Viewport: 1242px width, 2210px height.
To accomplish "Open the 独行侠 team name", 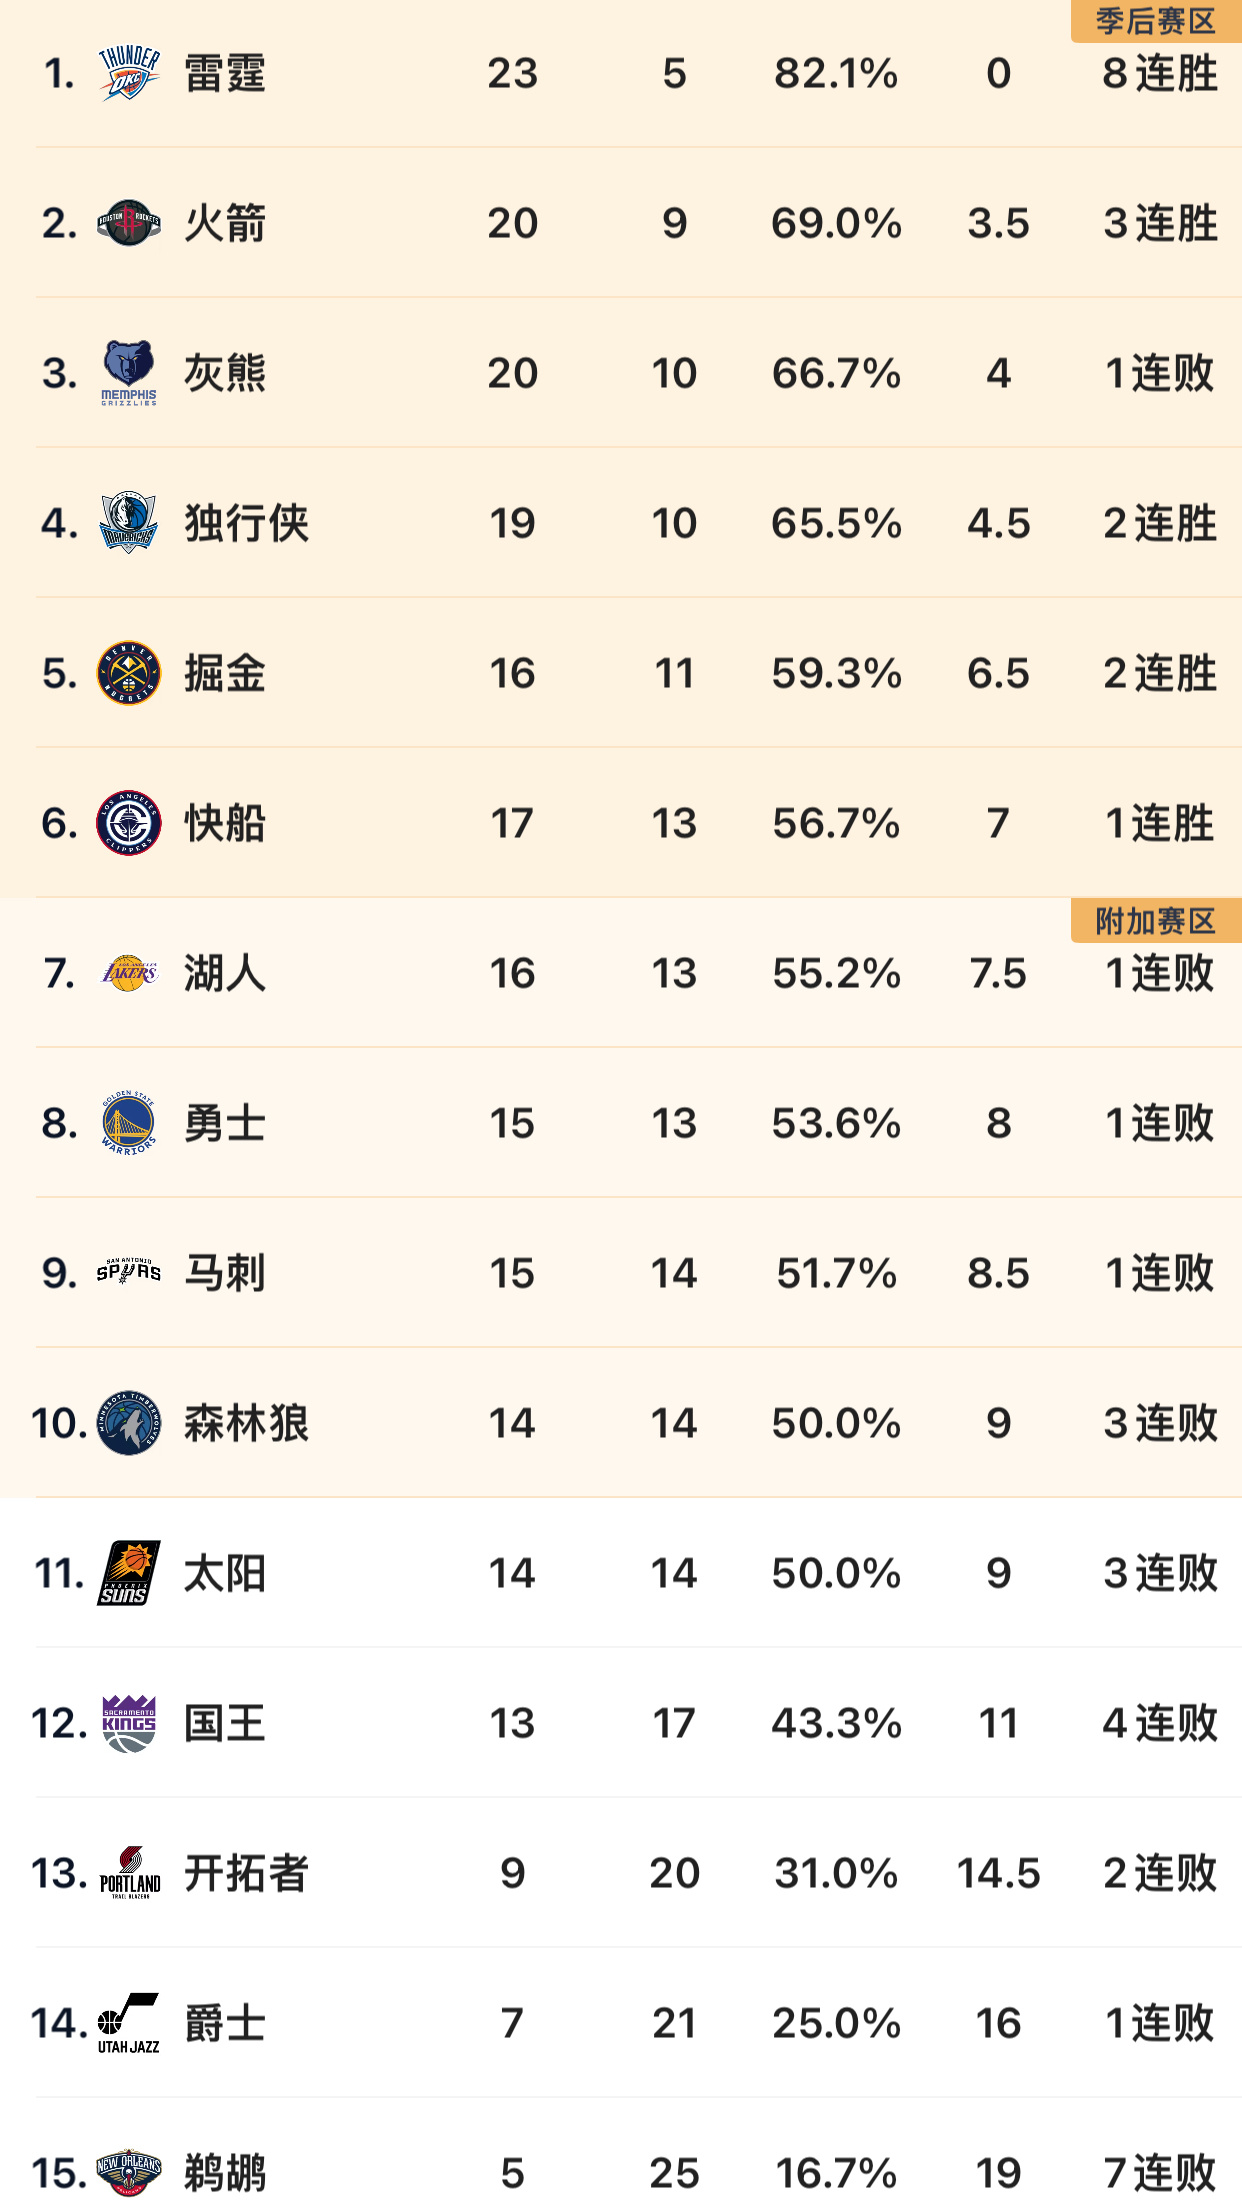I will 246,523.
